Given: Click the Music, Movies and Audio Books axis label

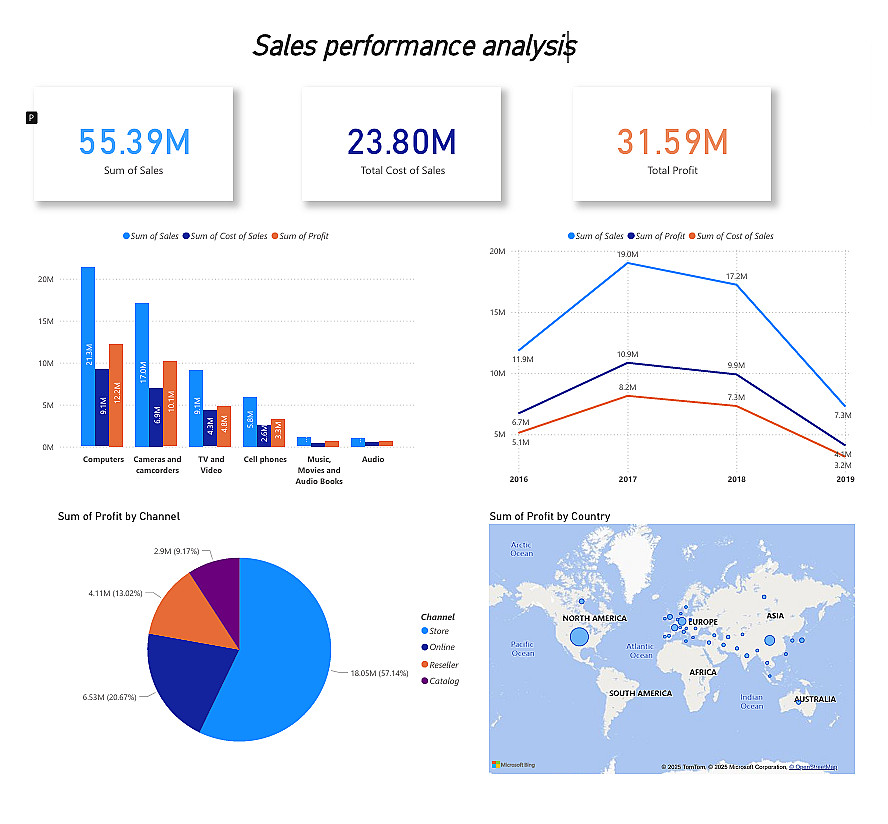Looking at the screenshot, I should (319, 470).
